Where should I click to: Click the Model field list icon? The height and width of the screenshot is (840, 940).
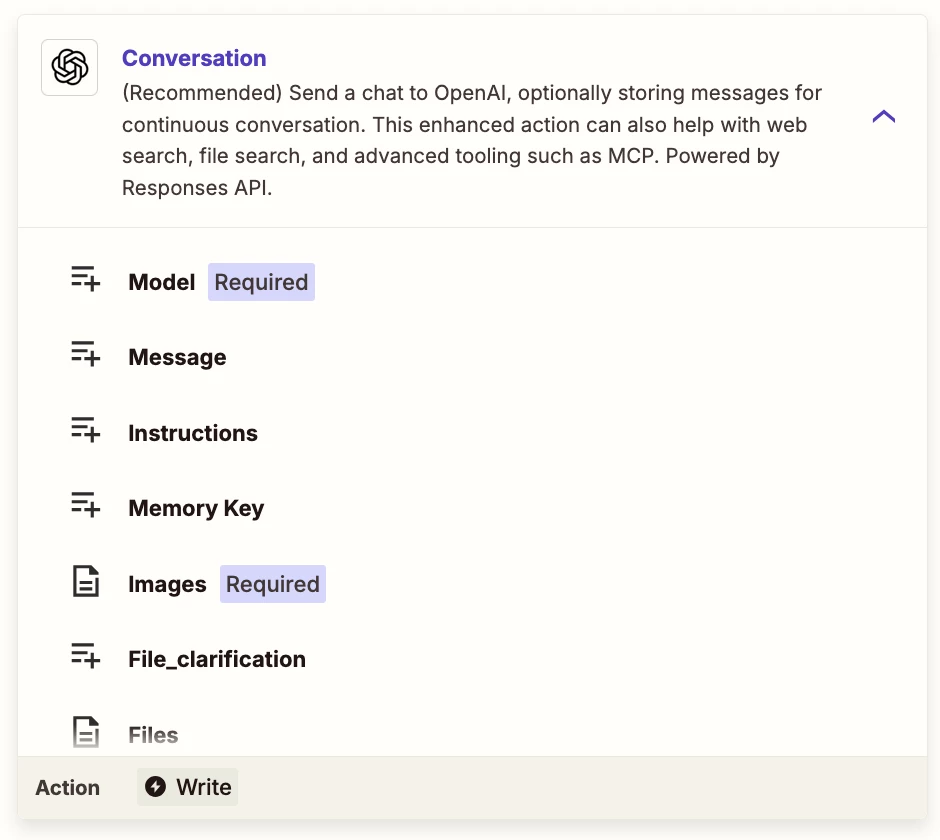coord(86,279)
